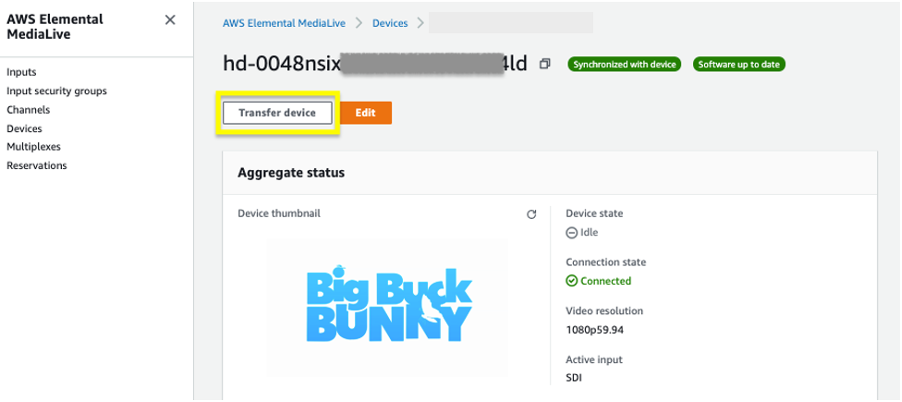This screenshot has height=402, width=902.
Task: Click the SDI active input value
Action: pos(574,378)
